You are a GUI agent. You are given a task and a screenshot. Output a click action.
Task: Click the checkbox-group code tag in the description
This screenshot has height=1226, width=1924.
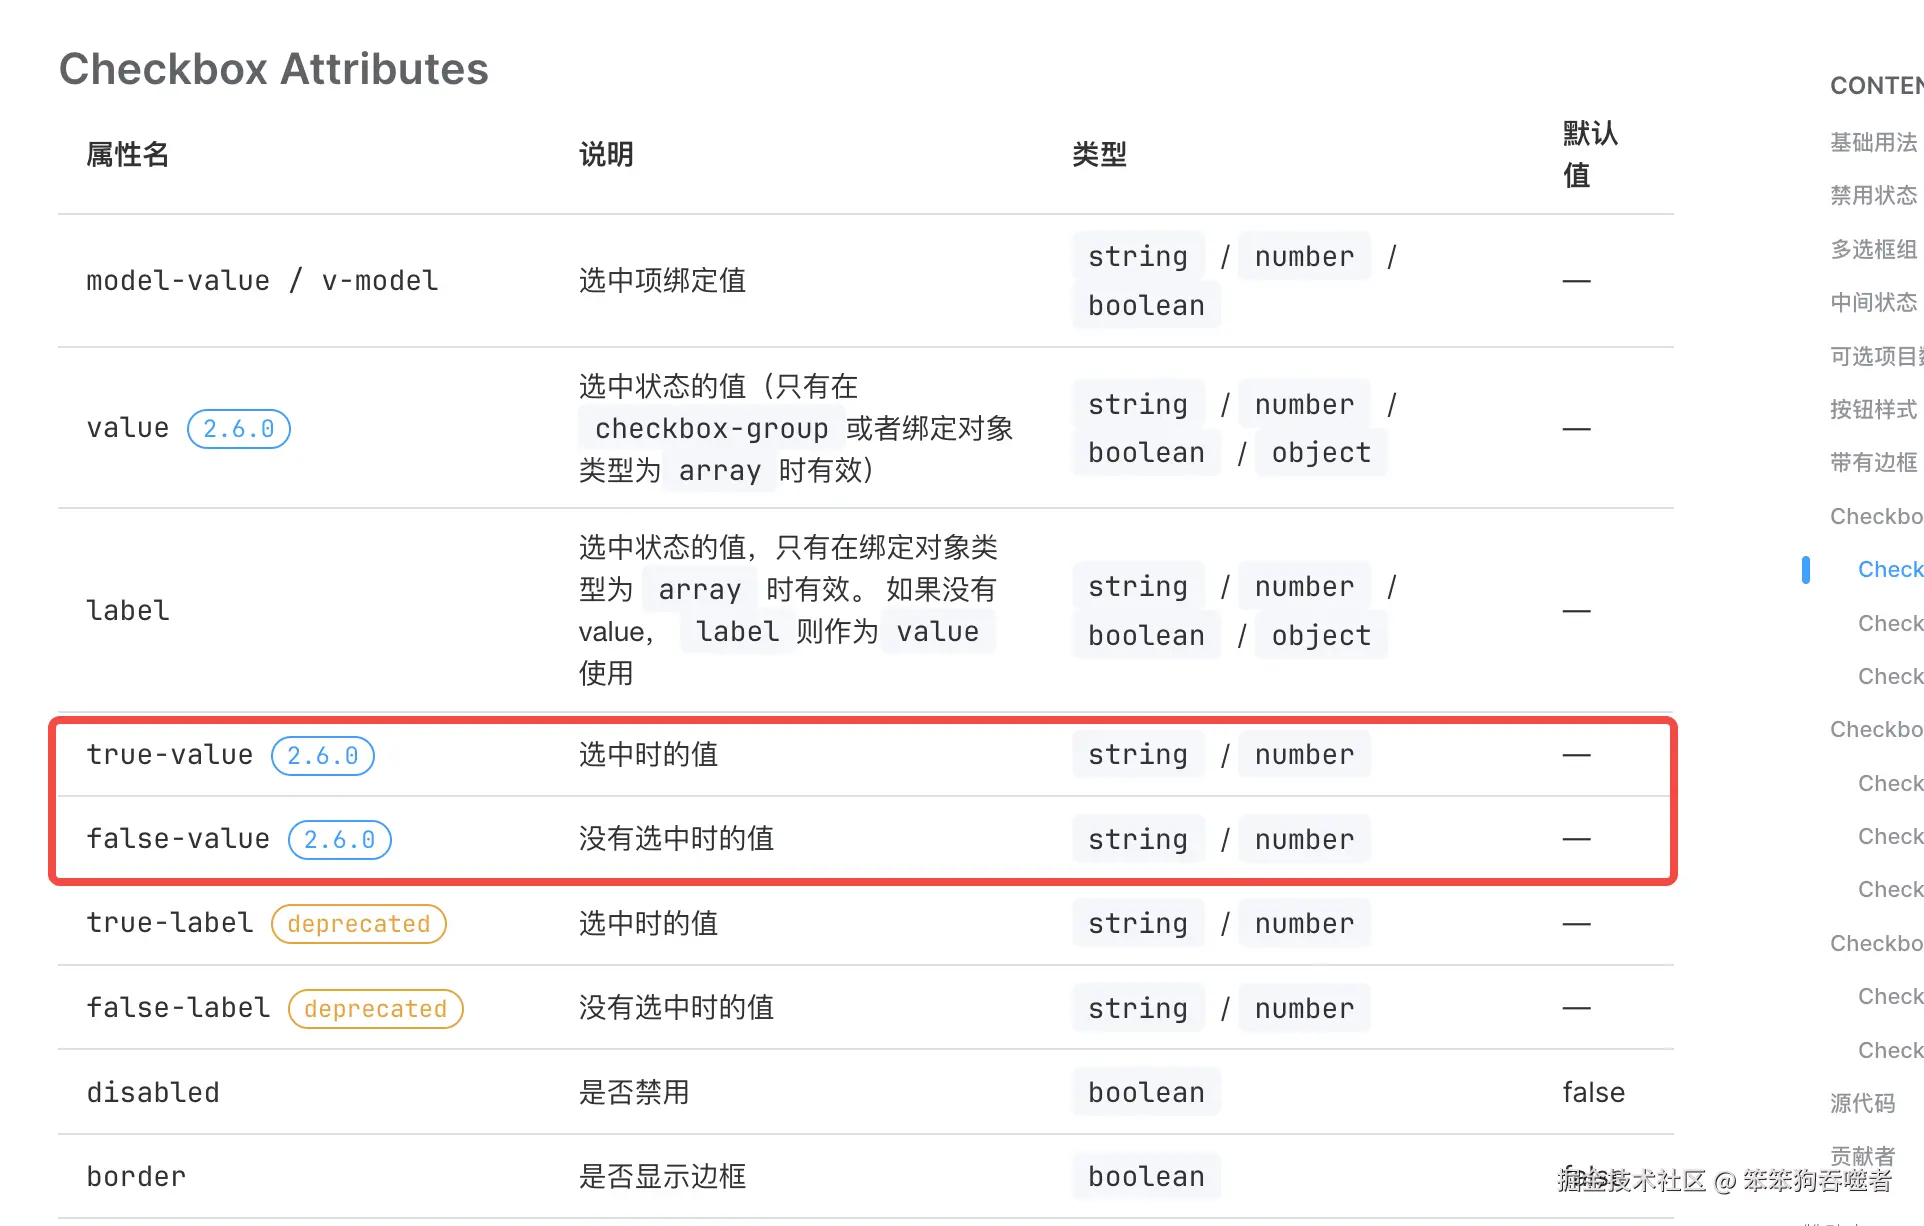(x=711, y=428)
